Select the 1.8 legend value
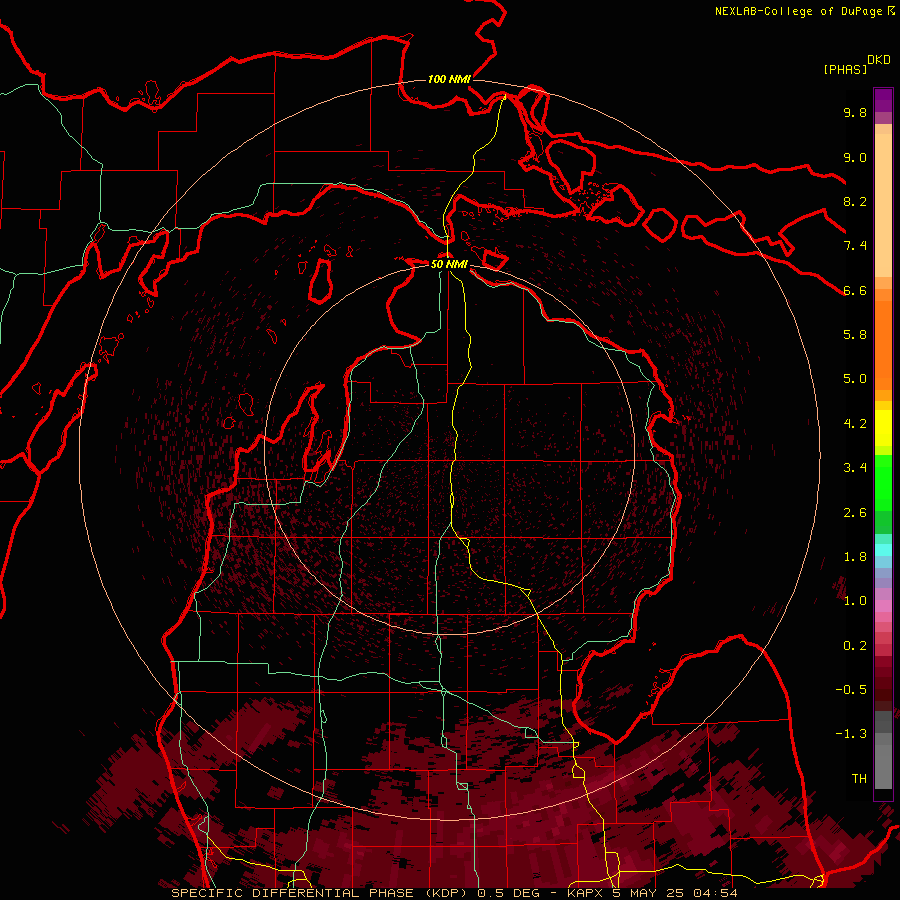The width and height of the screenshot is (900, 900). point(855,557)
